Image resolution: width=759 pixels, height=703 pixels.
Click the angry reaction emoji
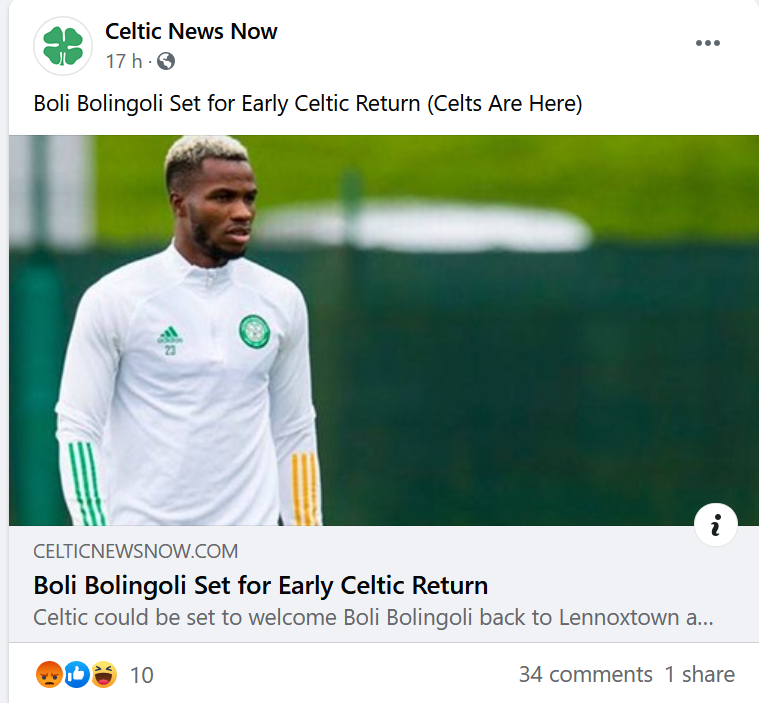[x=49, y=674]
